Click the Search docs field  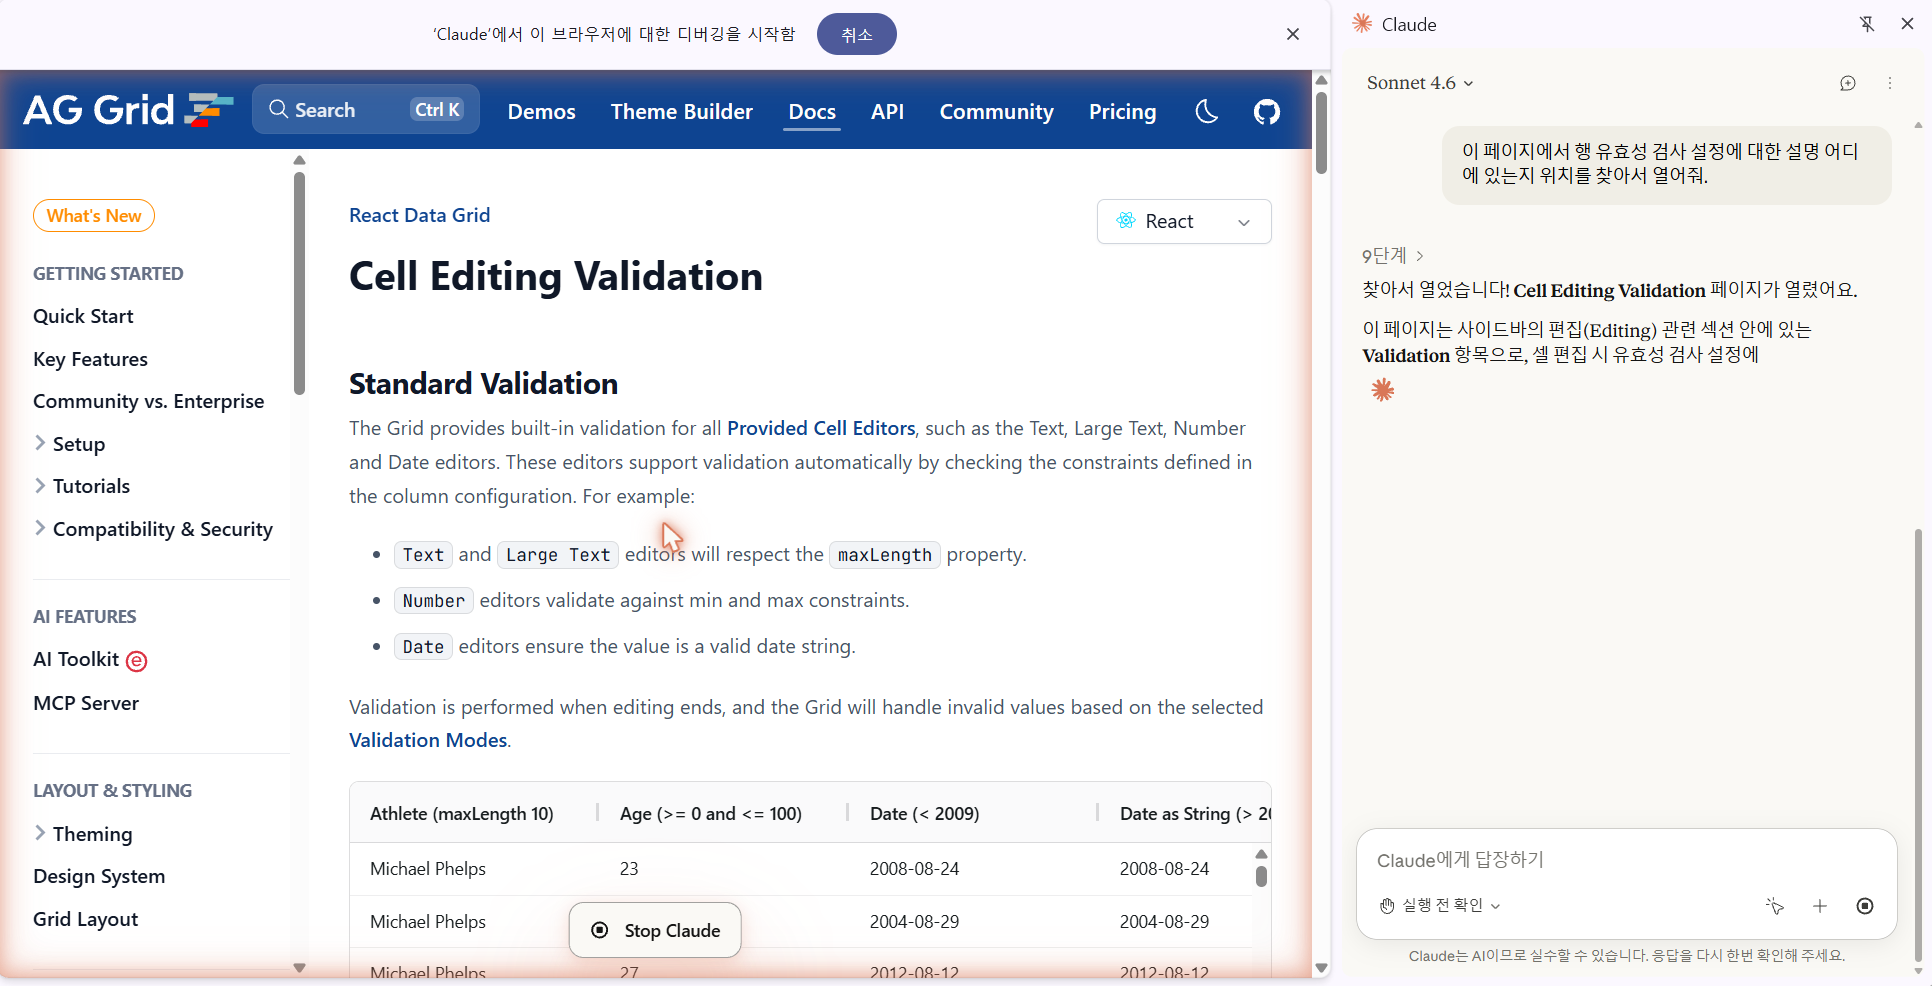pyautogui.click(x=366, y=110)
